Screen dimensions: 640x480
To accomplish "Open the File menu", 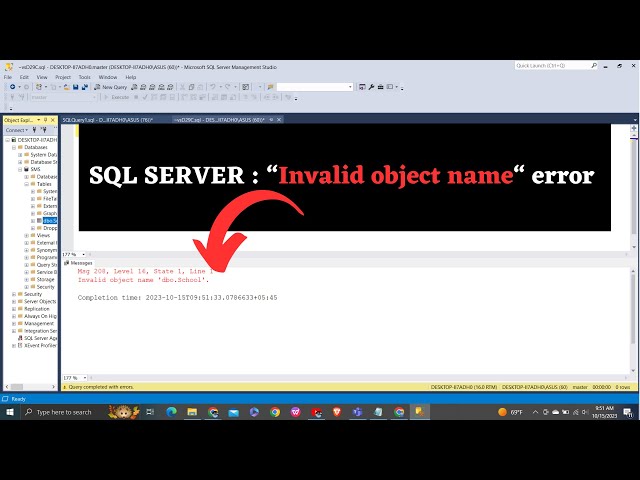I will click(8, 77).
